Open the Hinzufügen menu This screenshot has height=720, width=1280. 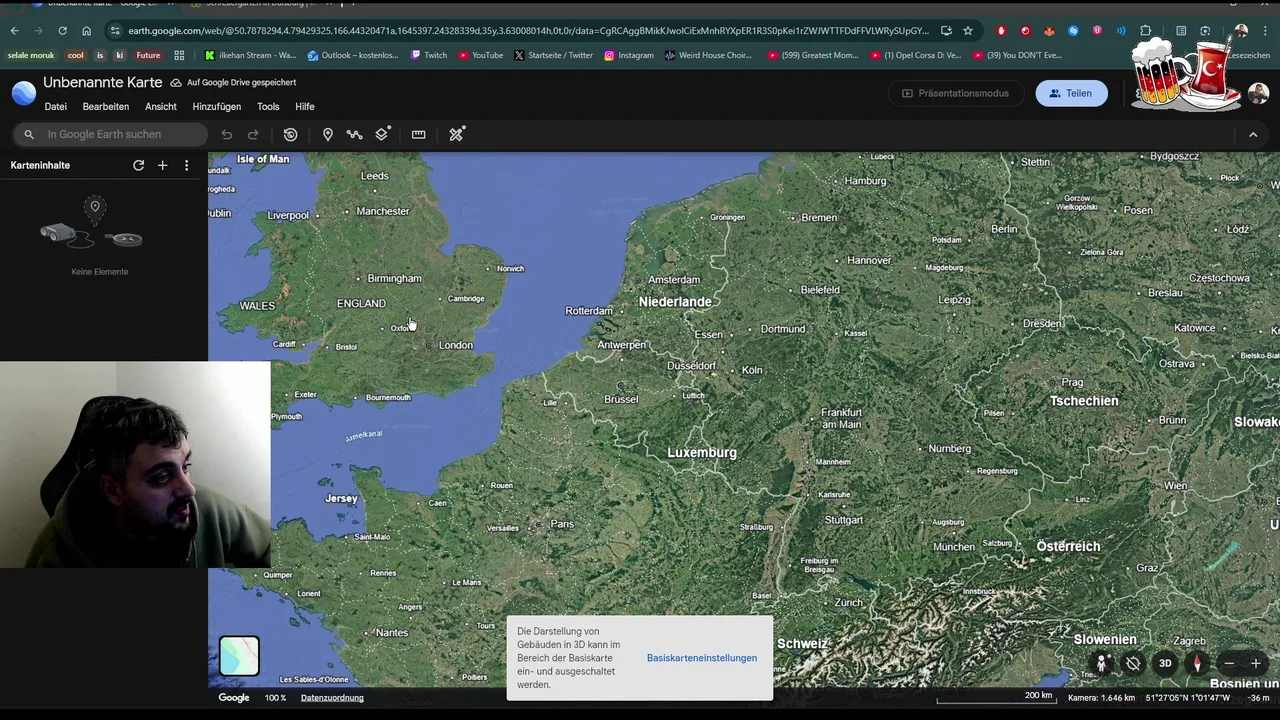(x=217, y=106)
